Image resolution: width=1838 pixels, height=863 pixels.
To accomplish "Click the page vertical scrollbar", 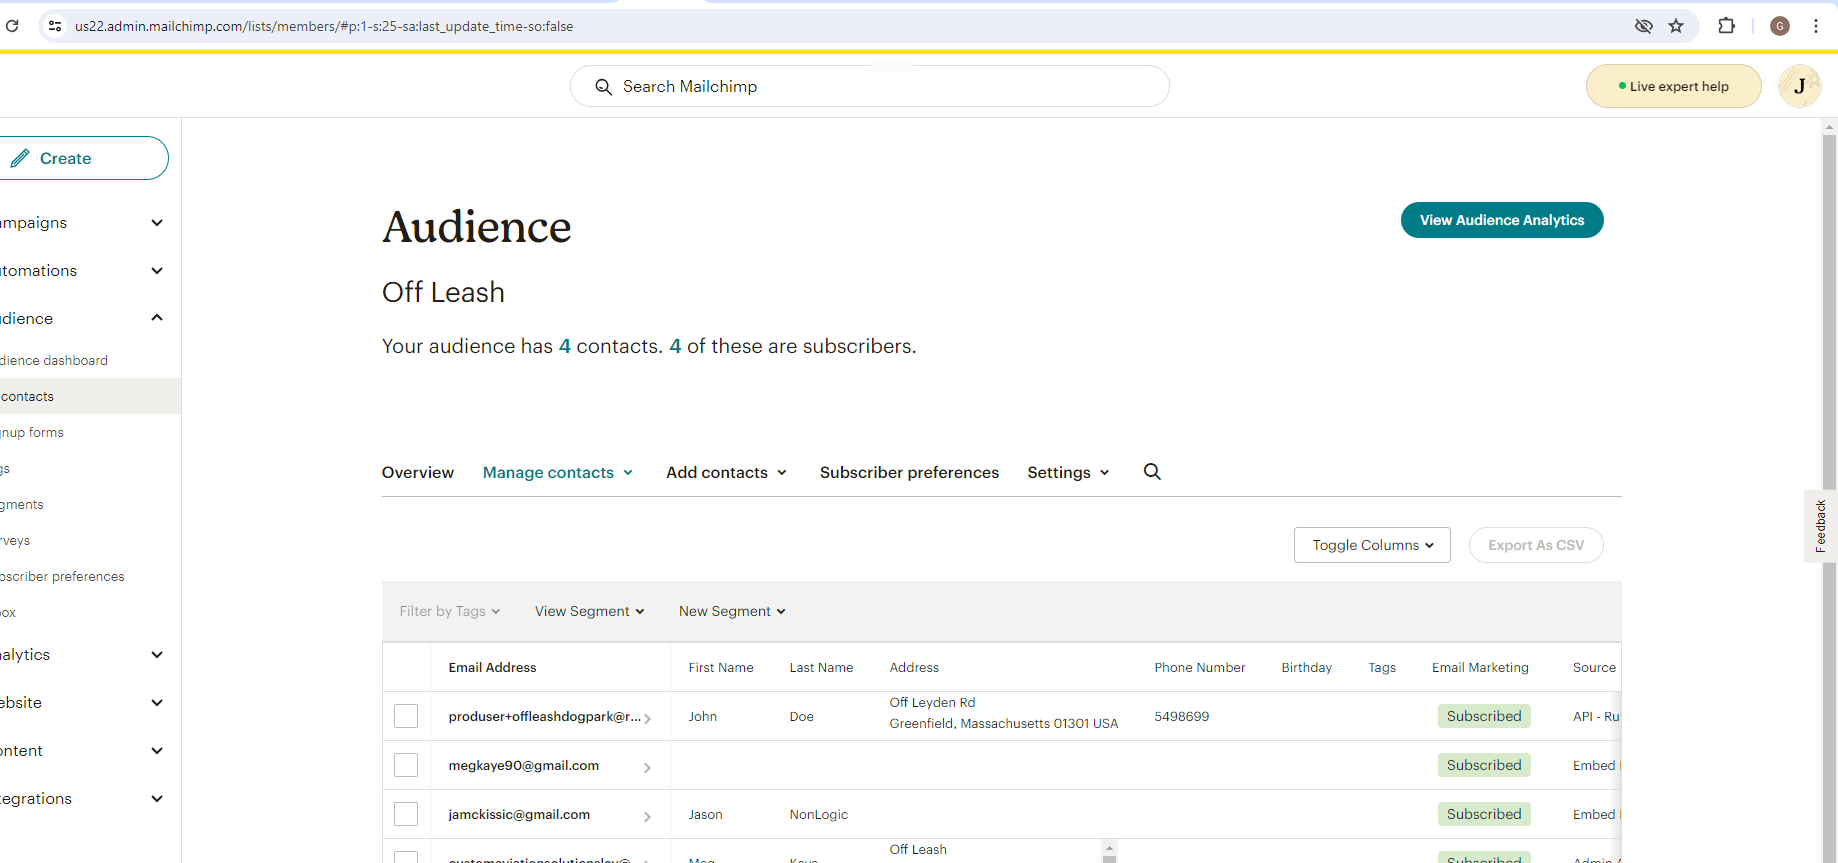I will tap(1829, 490).
